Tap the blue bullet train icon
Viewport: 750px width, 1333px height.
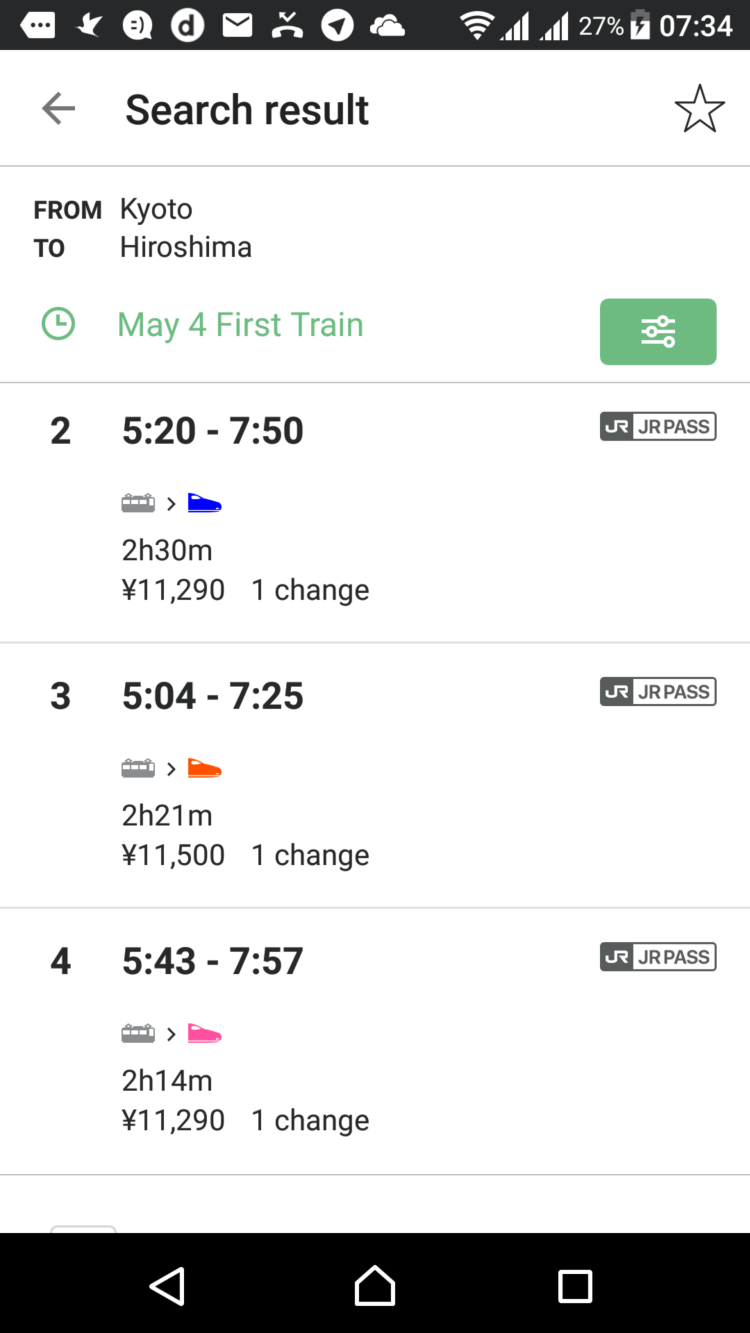pyautogui.click(x=204, y=503)
